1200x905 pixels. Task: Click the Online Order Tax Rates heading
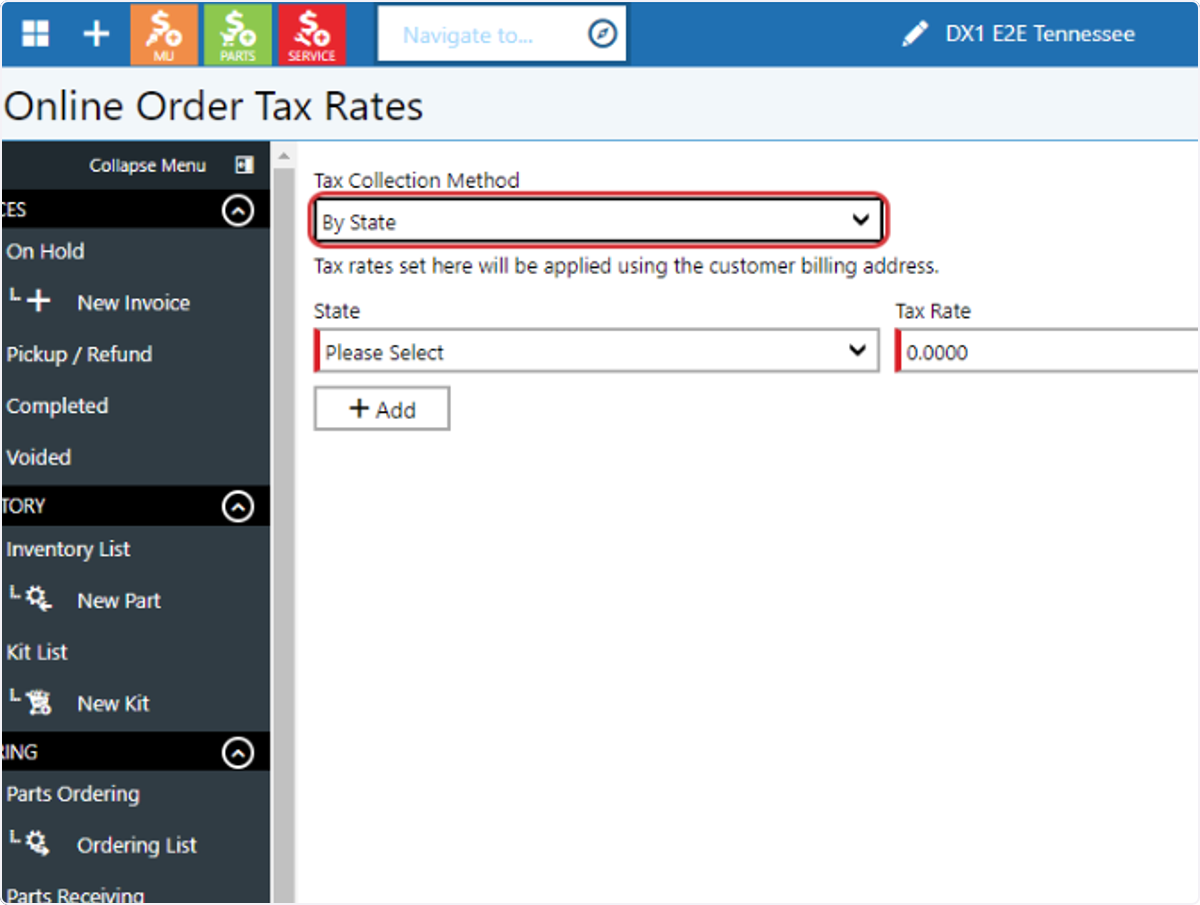213,106
